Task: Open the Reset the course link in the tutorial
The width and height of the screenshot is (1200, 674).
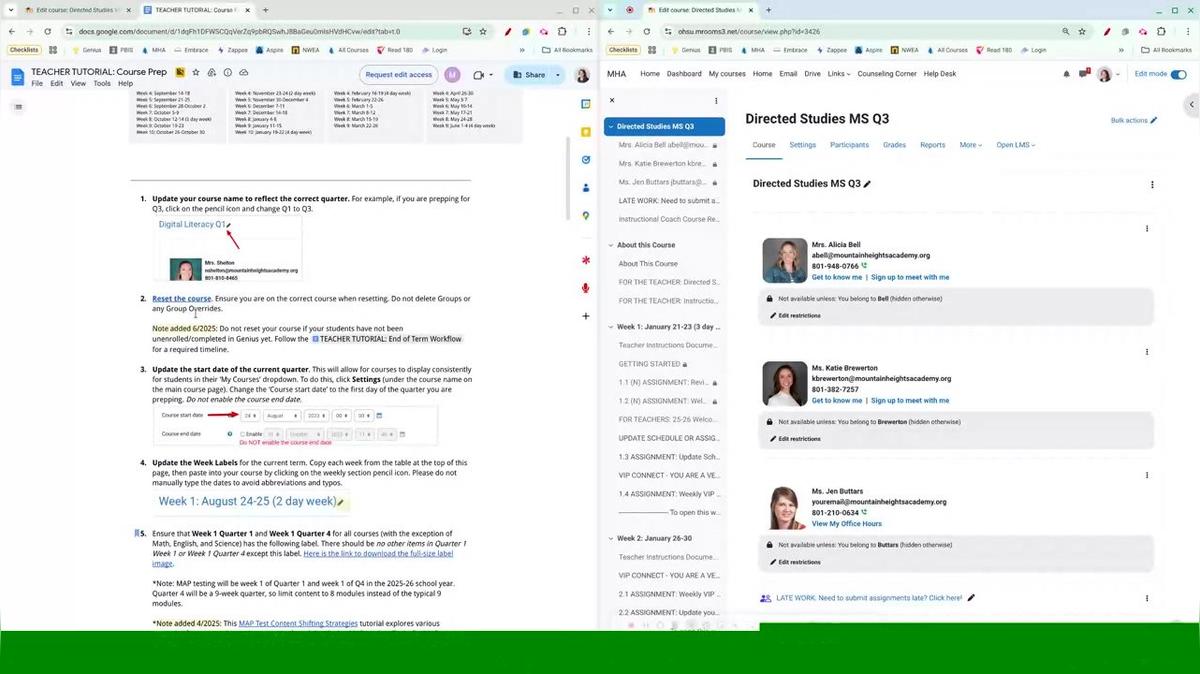Action: 182,299
